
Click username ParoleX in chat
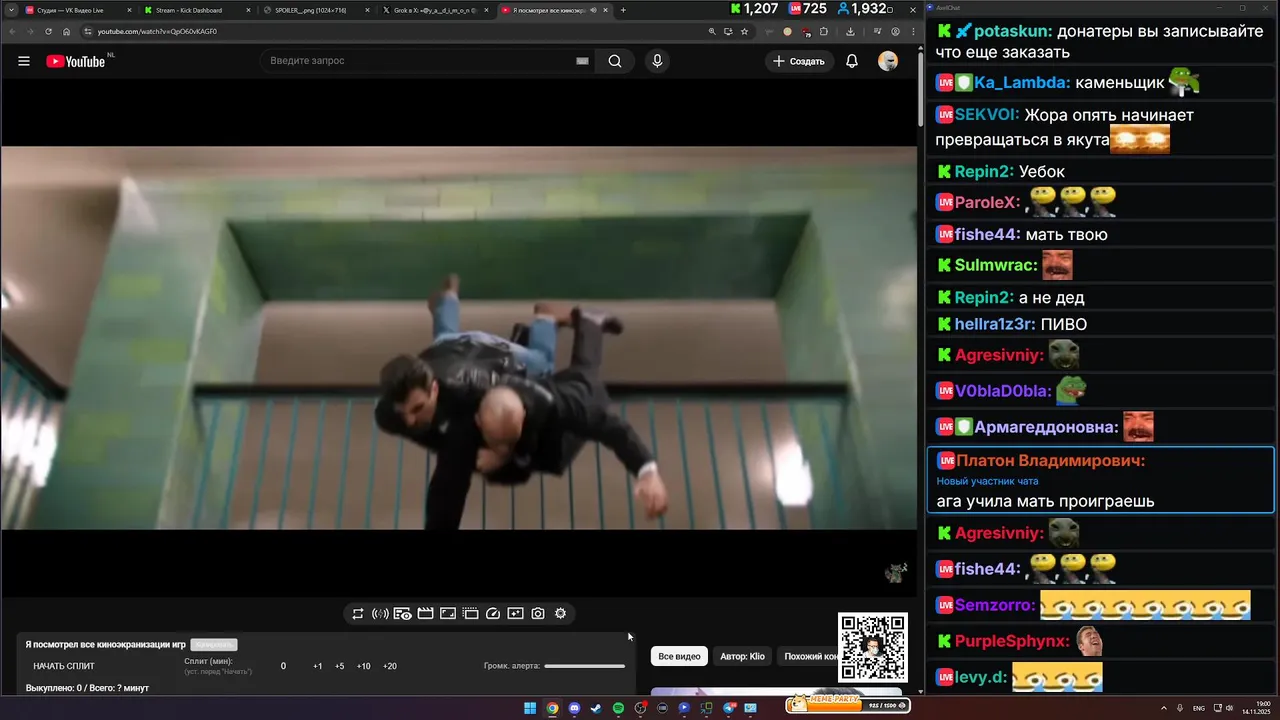tap(987, 203)
